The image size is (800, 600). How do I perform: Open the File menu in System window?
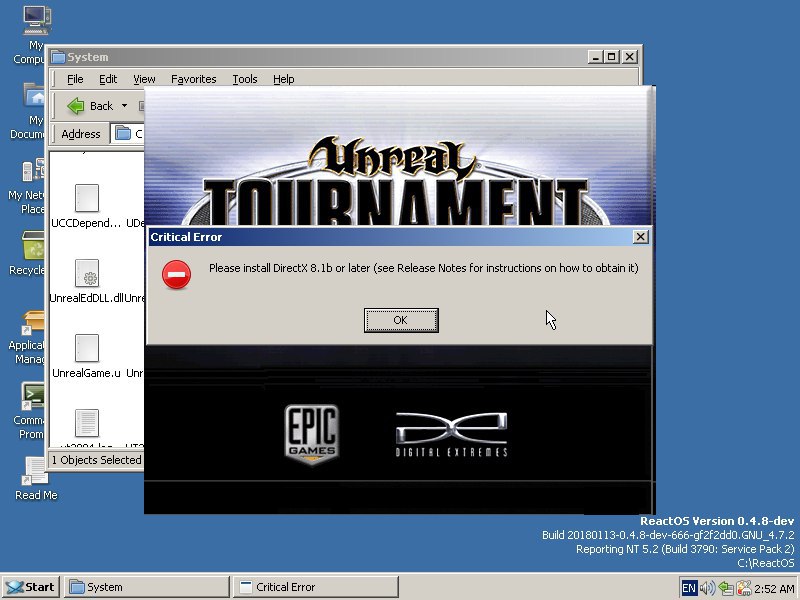[75, 79]
